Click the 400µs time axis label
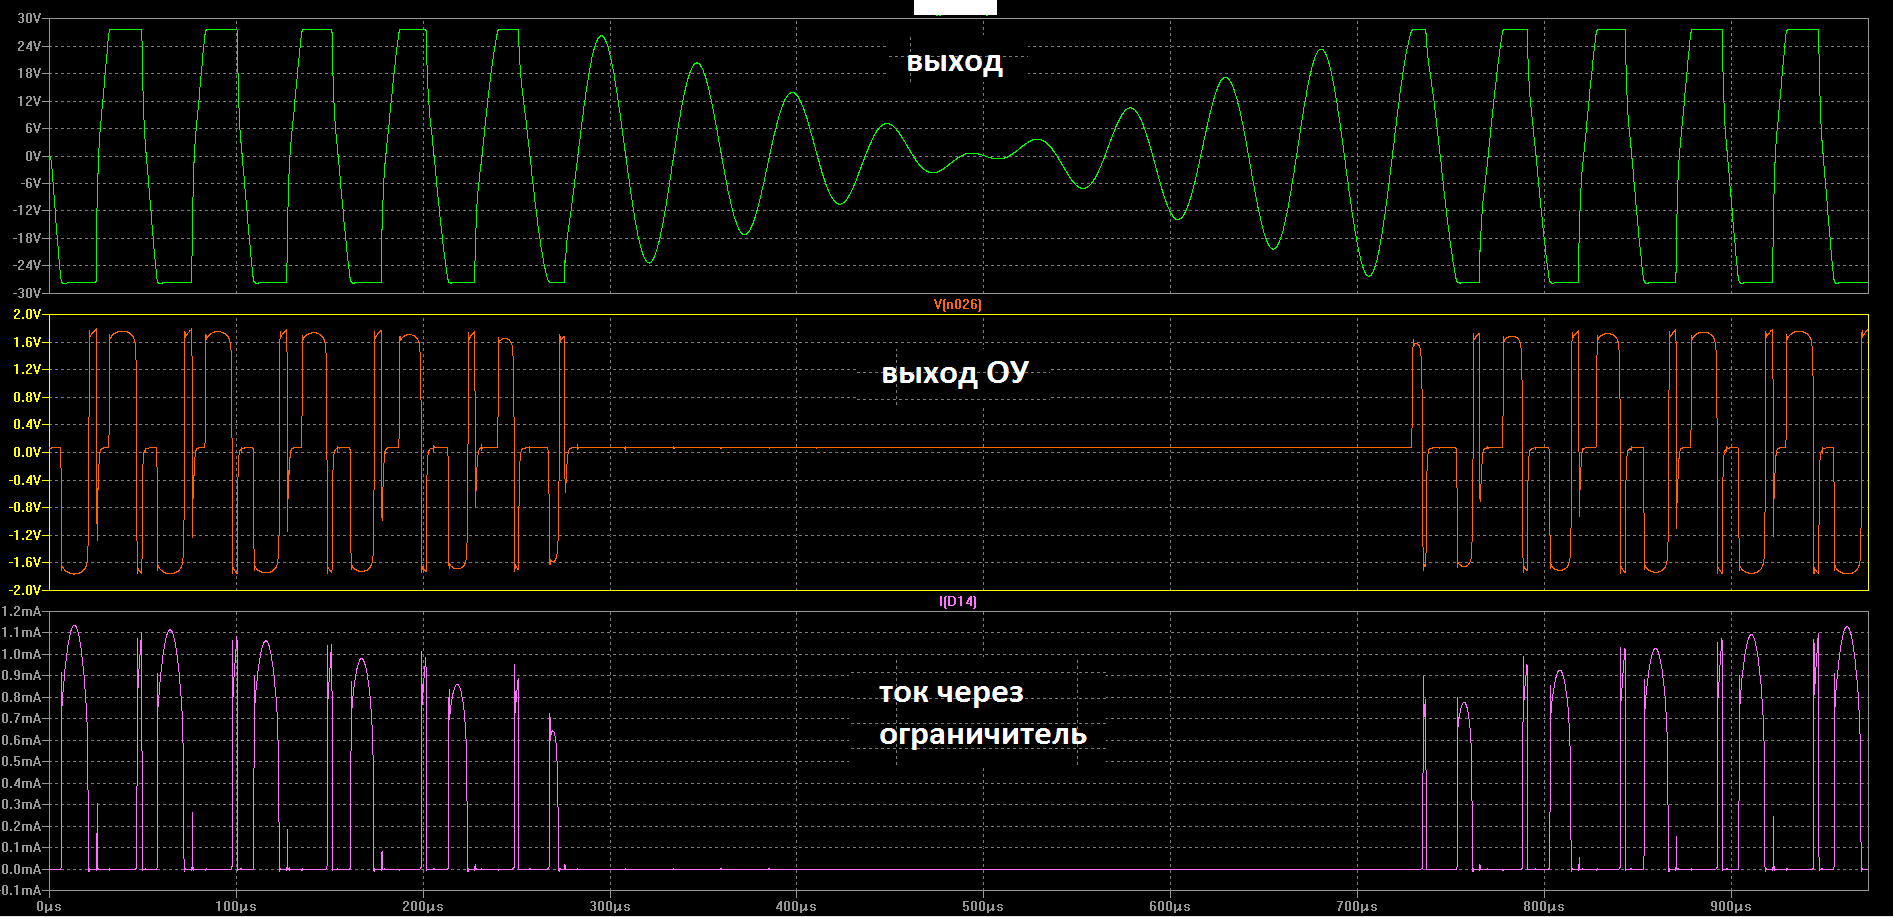Viewport: 1893px width, 917px height. coord(796,906)
